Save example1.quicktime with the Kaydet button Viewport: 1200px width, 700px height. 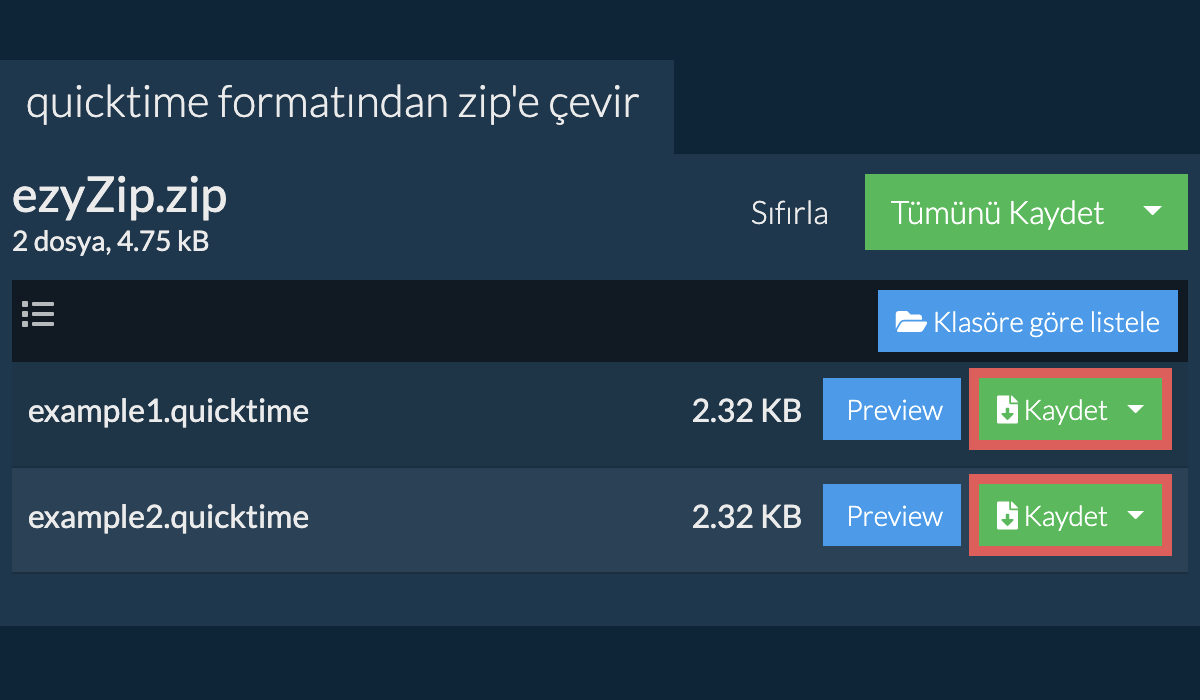pos(1050,410)
